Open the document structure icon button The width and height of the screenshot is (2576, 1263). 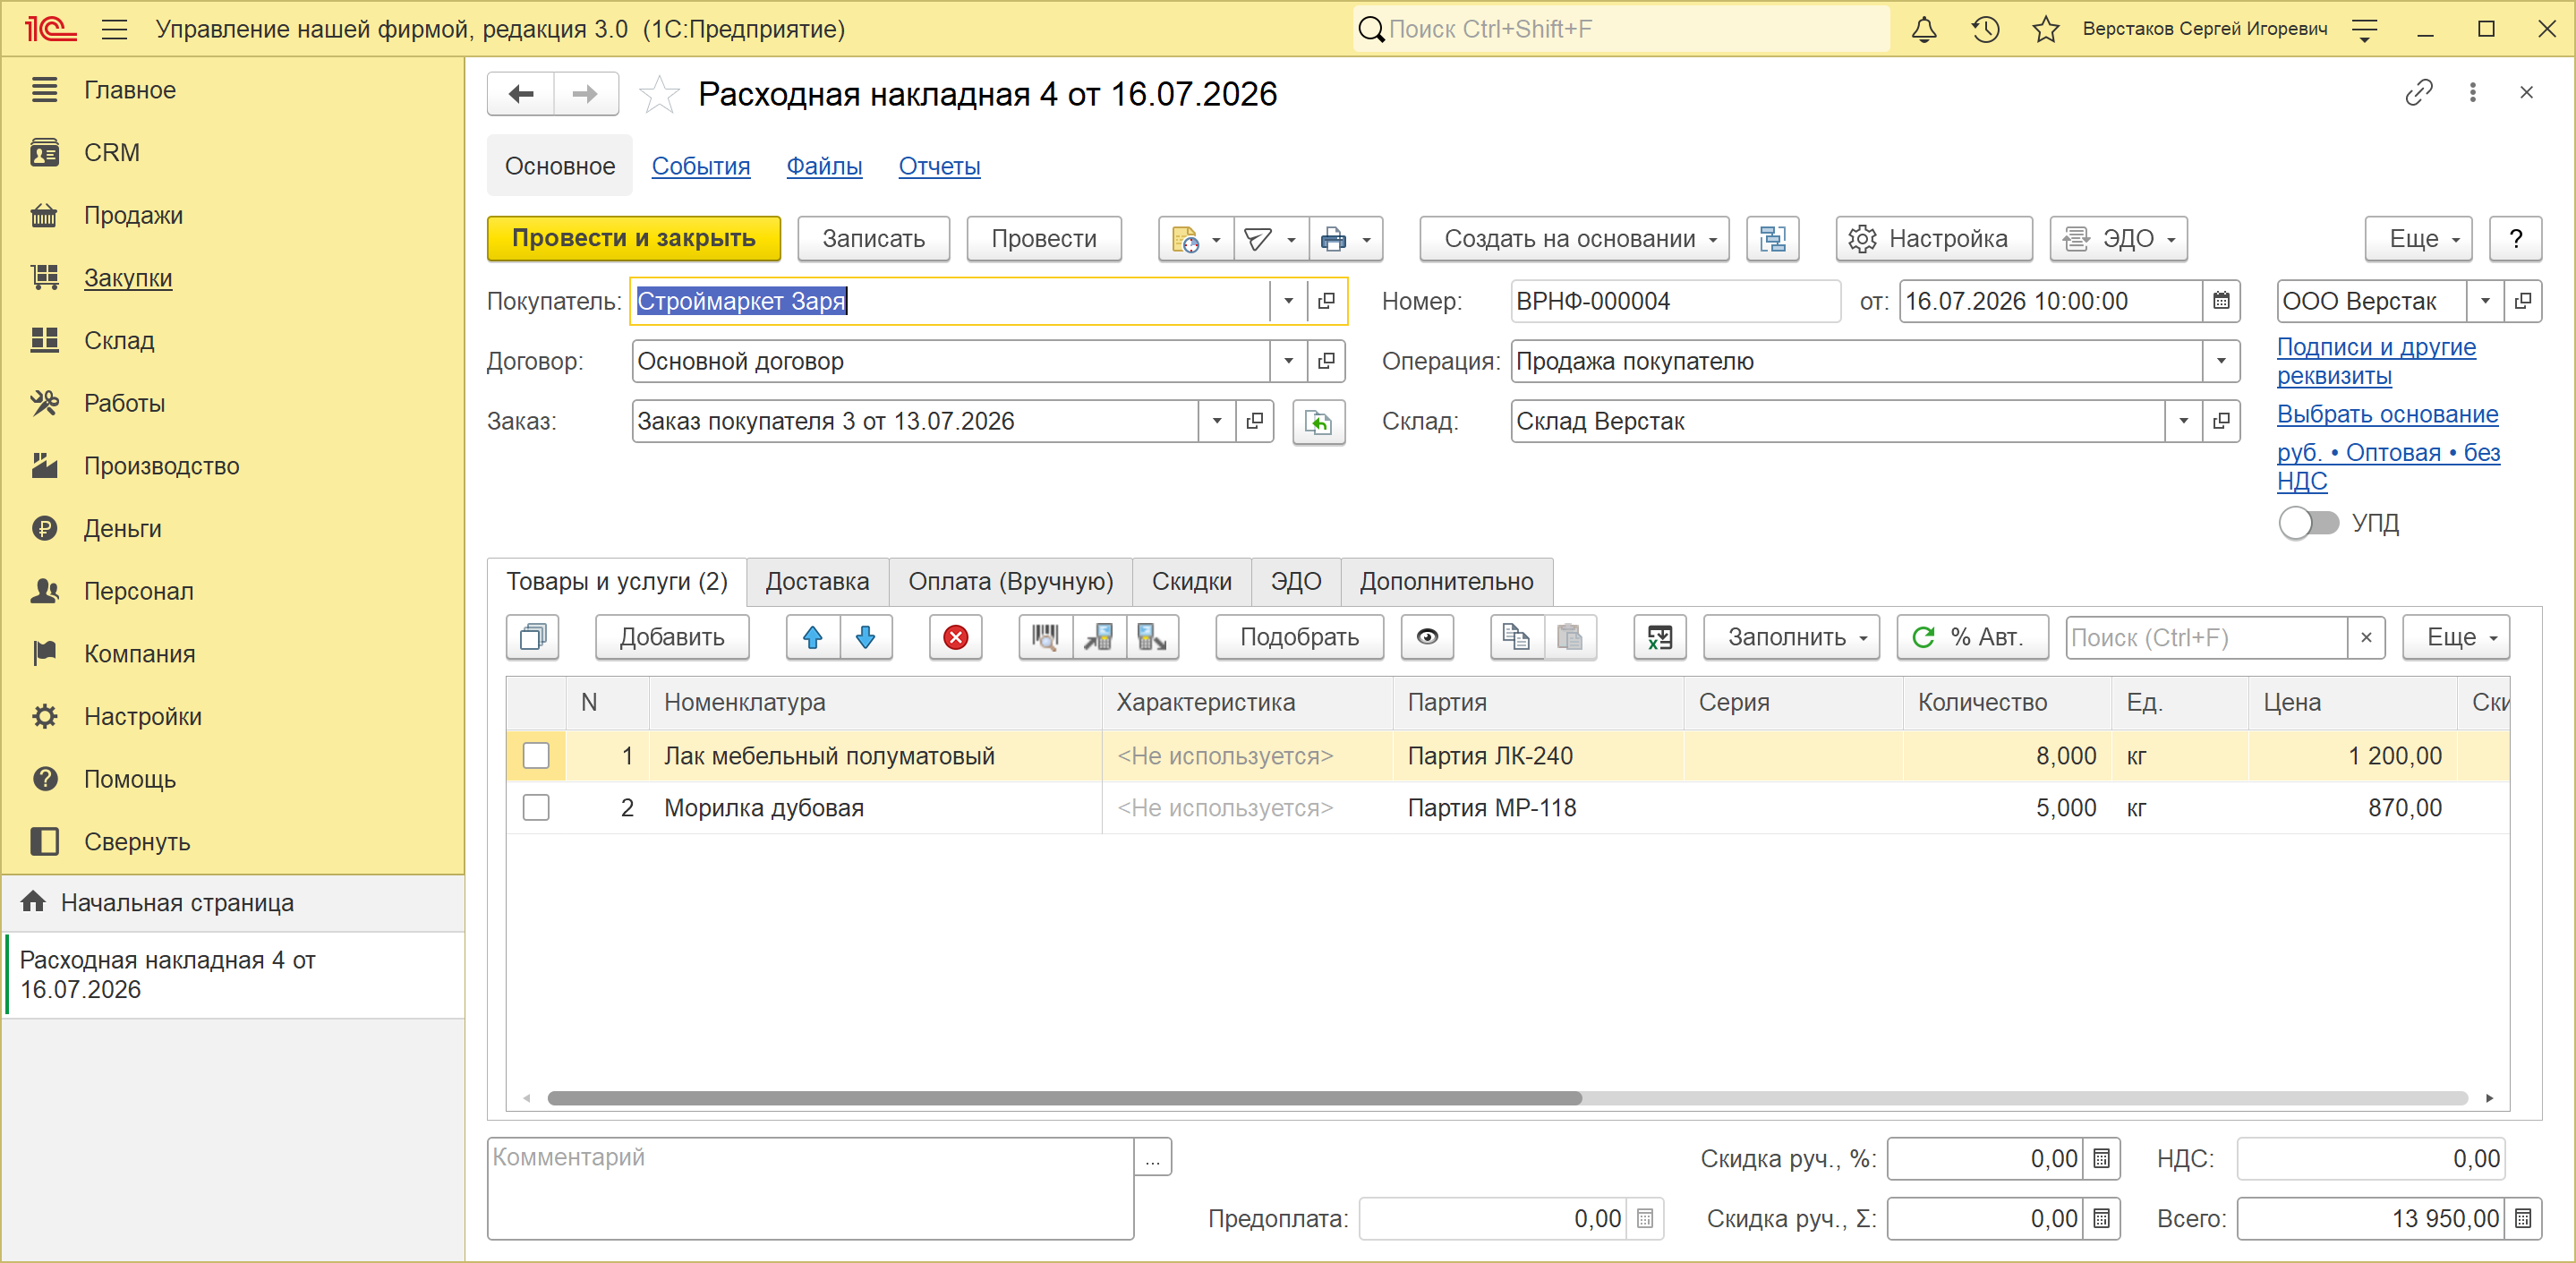[1772, 239]
